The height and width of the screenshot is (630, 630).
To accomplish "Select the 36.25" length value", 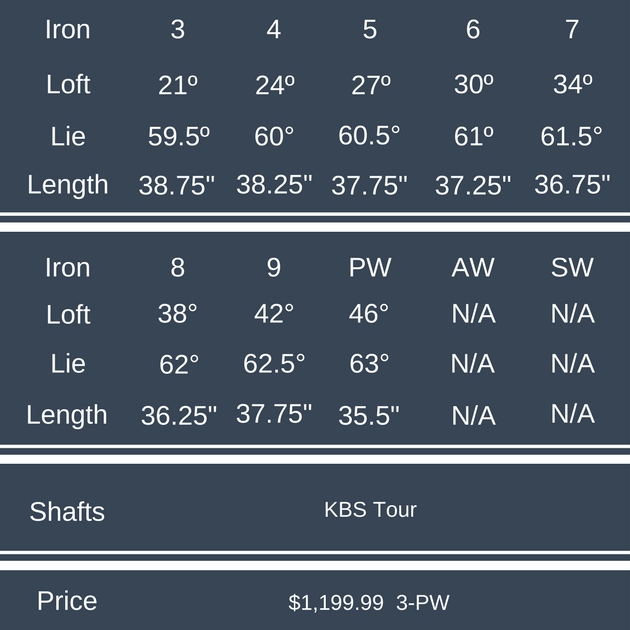I will [x=178, y=415].
